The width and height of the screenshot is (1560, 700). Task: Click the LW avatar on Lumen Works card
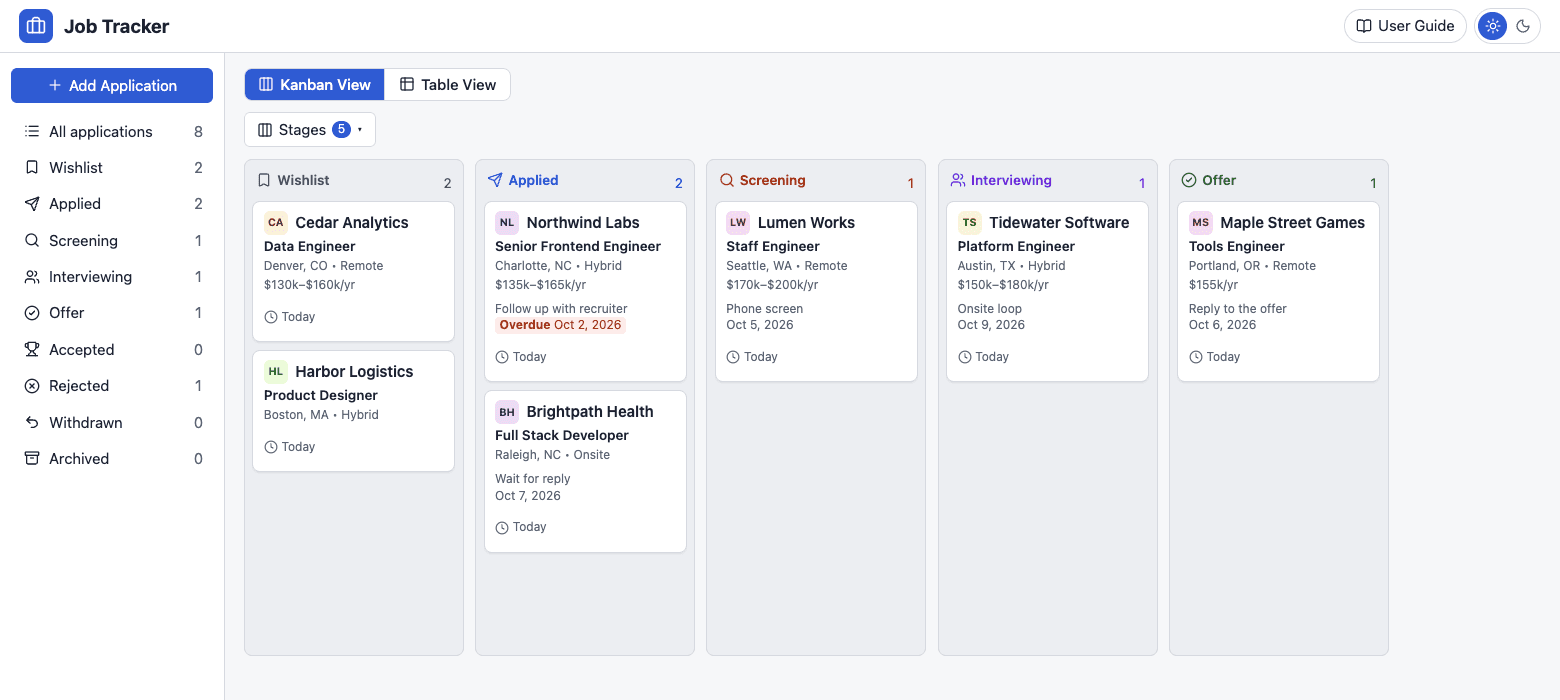pyautogui.click(x=738, y=223)
